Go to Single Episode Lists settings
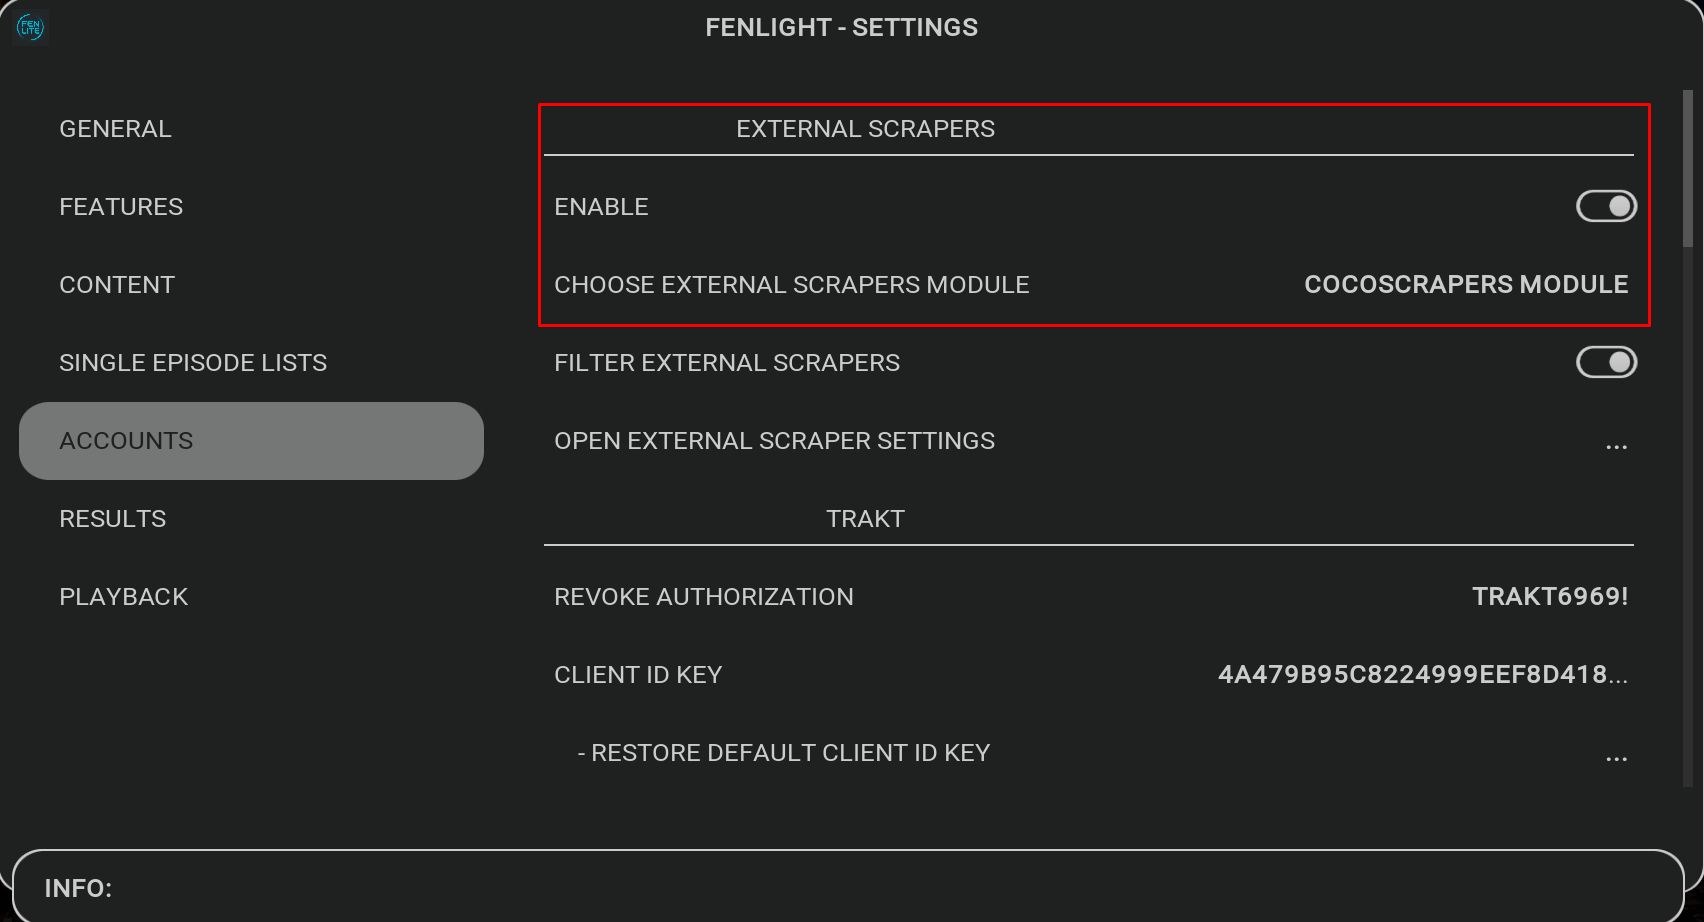This screenshot has width=1704, height=922. point(193,363)
